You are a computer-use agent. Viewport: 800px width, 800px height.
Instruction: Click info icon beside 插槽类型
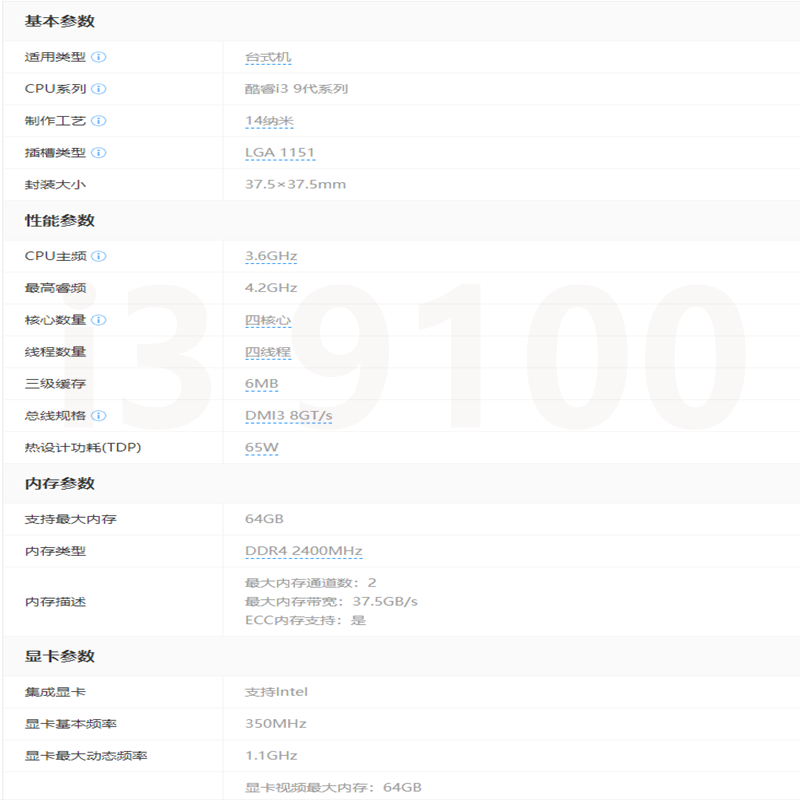[x=98, y=153]
